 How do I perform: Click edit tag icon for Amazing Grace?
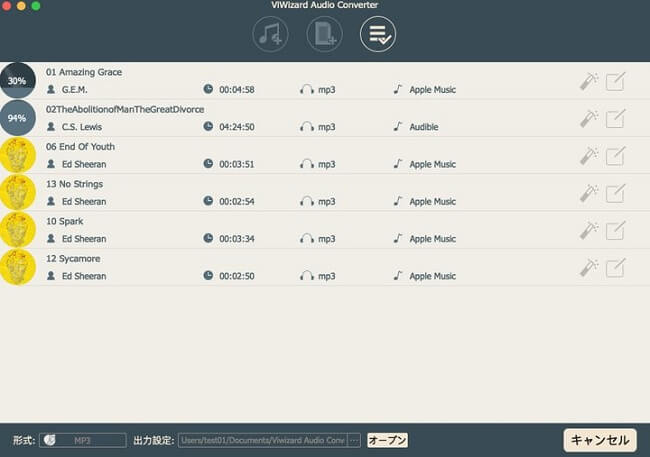tap(615, 82)
